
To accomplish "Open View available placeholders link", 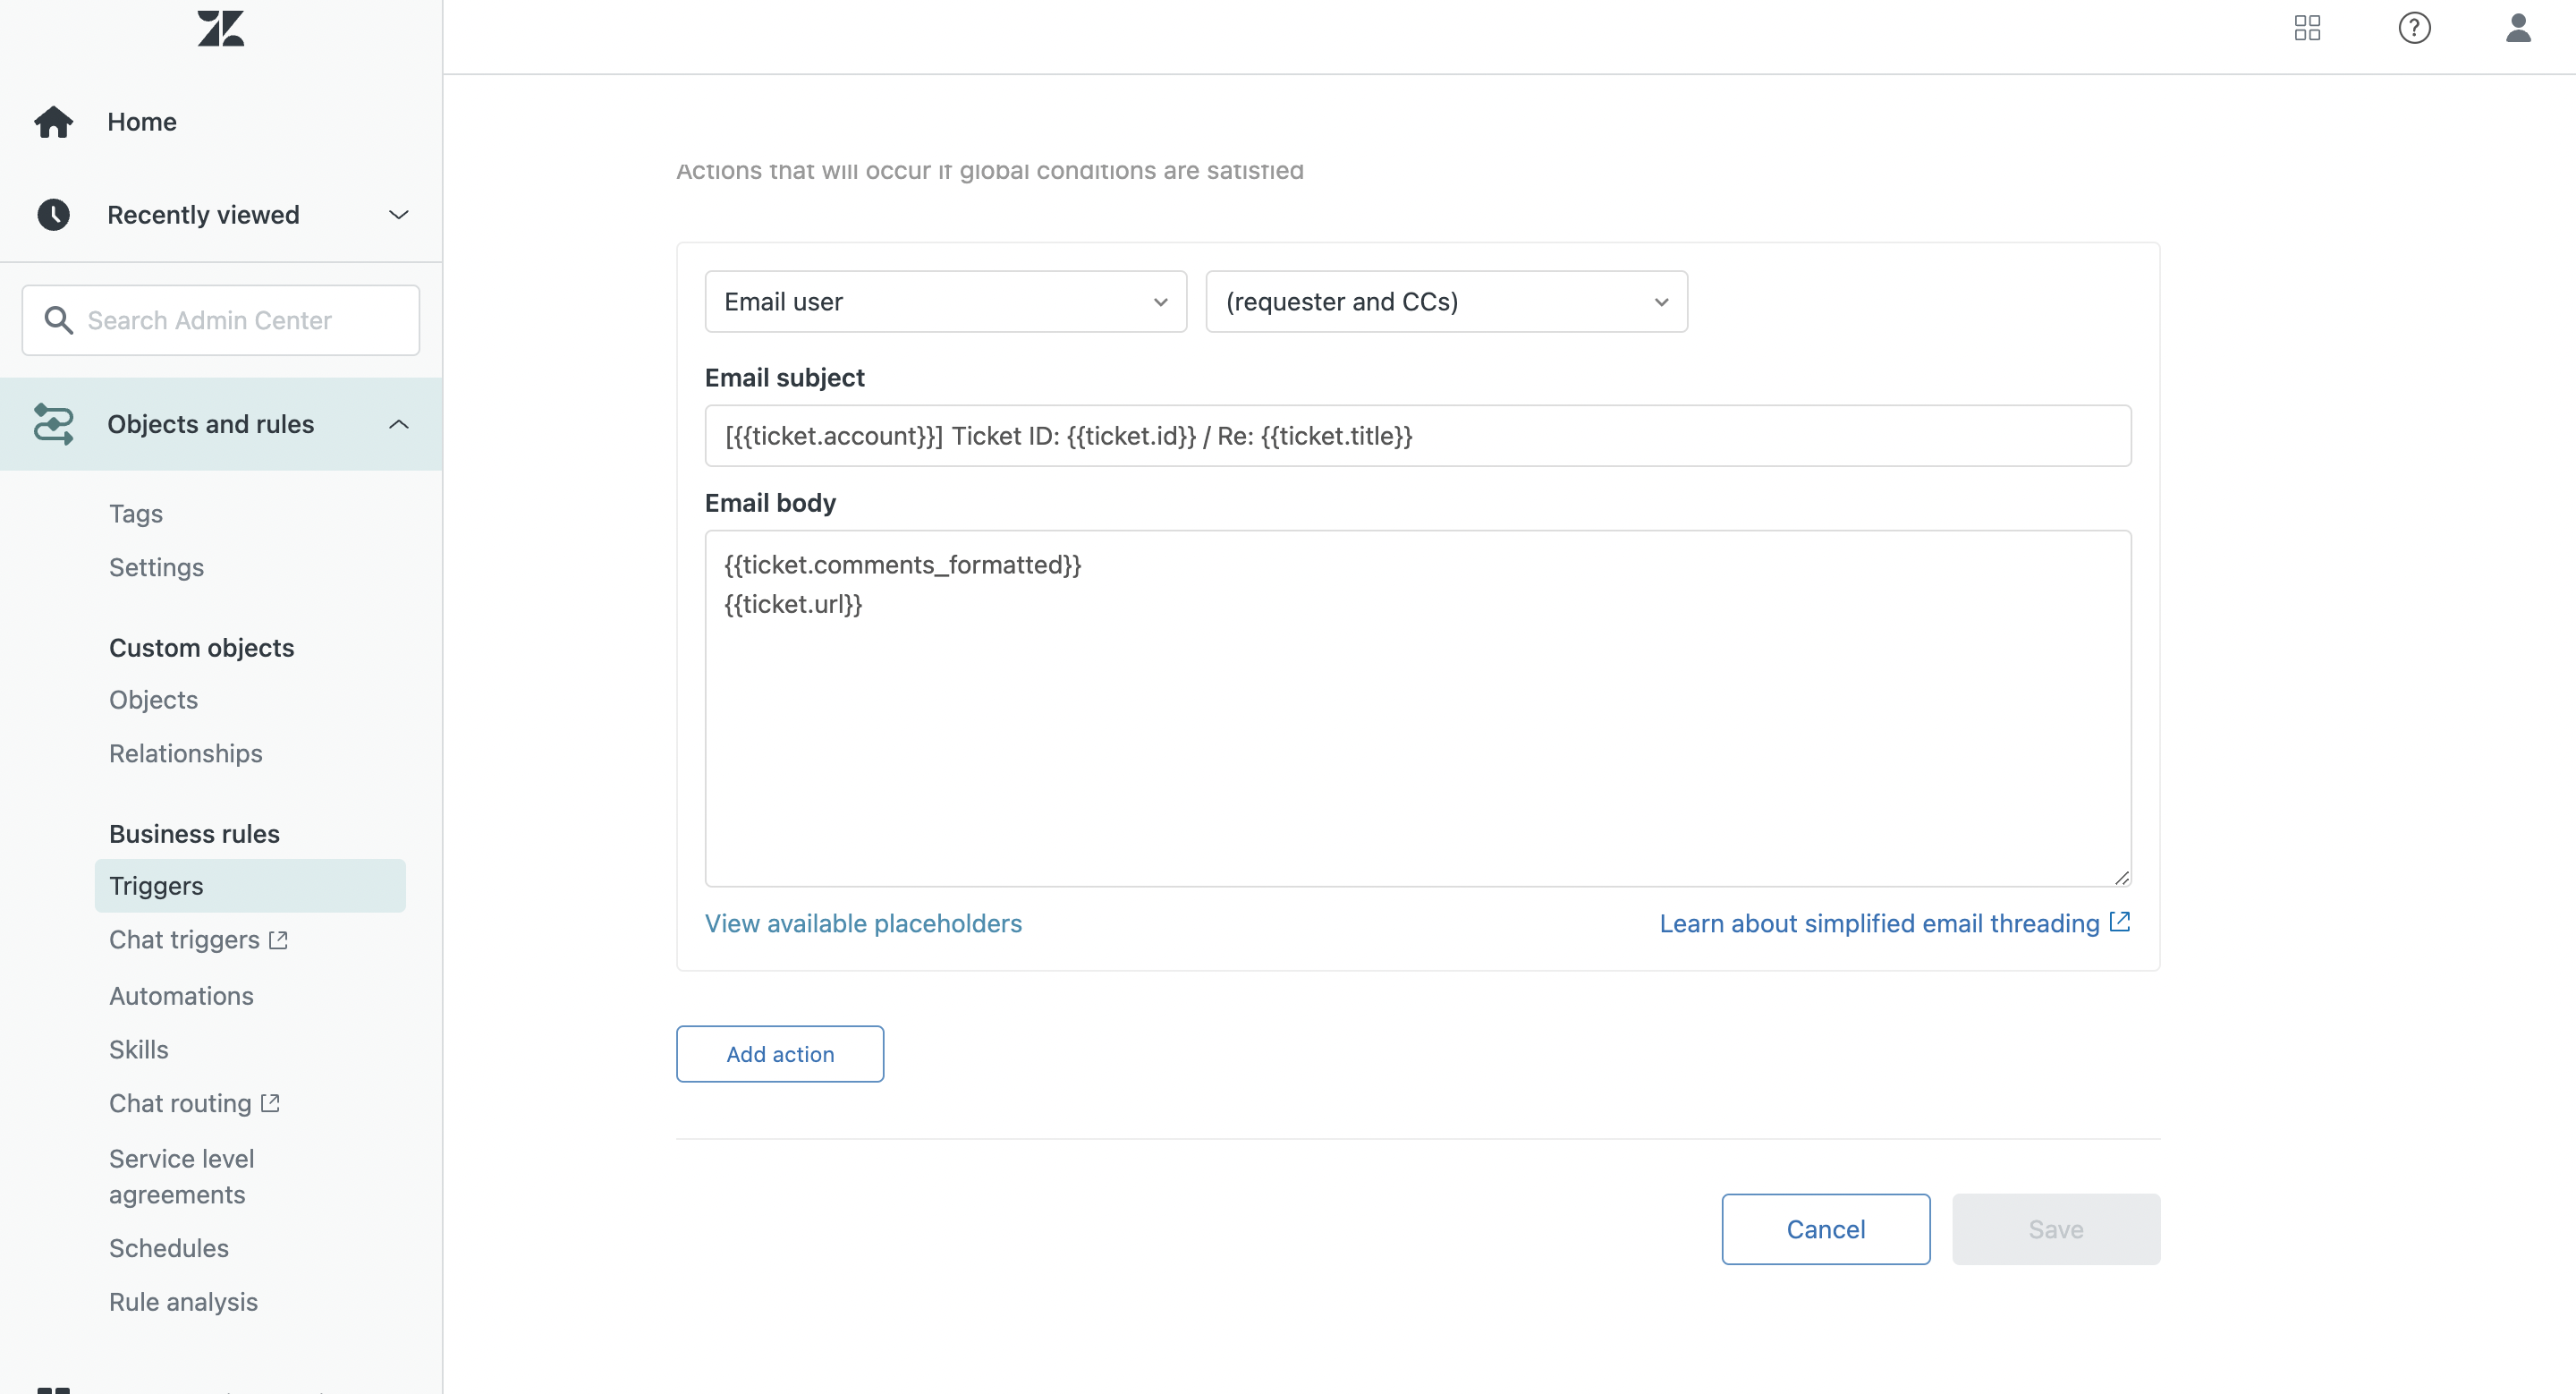I will (863, 923).
